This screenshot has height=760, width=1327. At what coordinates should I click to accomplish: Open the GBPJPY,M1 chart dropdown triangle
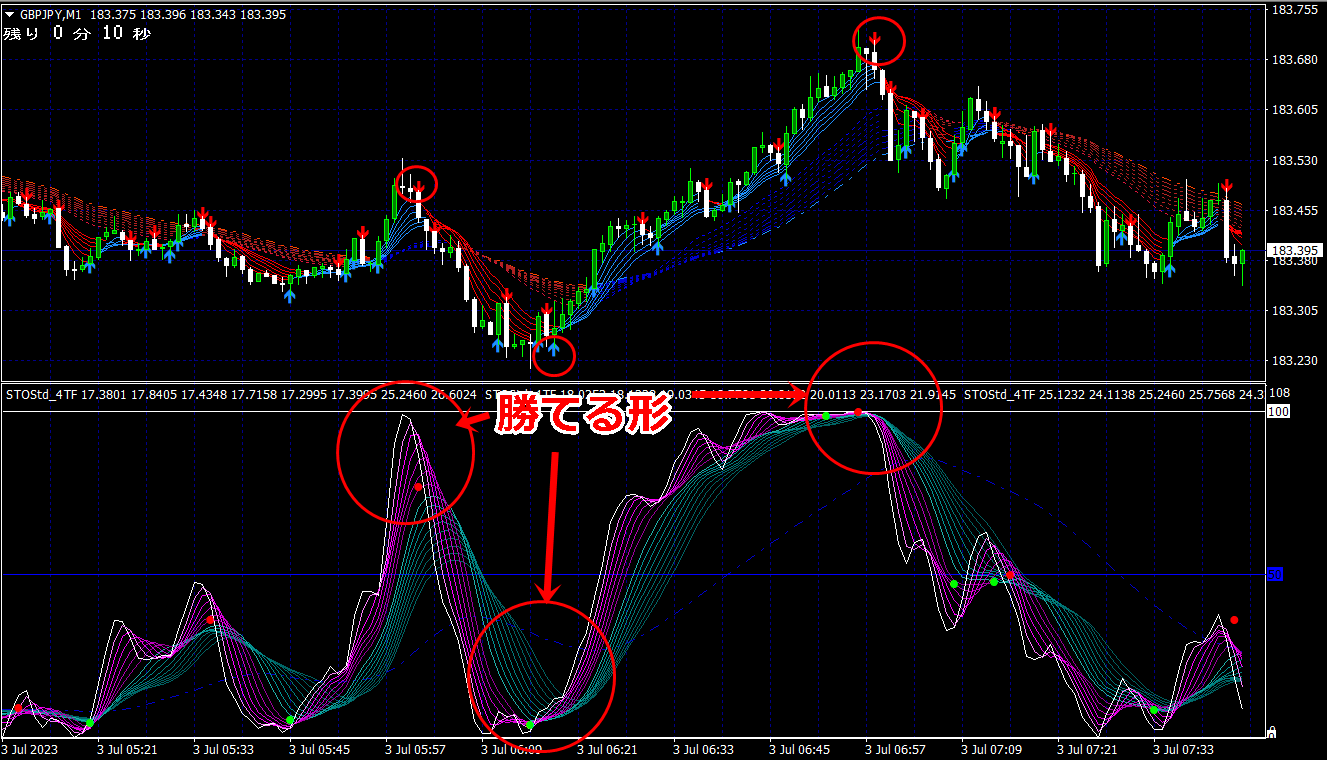[x=10, y=13]
